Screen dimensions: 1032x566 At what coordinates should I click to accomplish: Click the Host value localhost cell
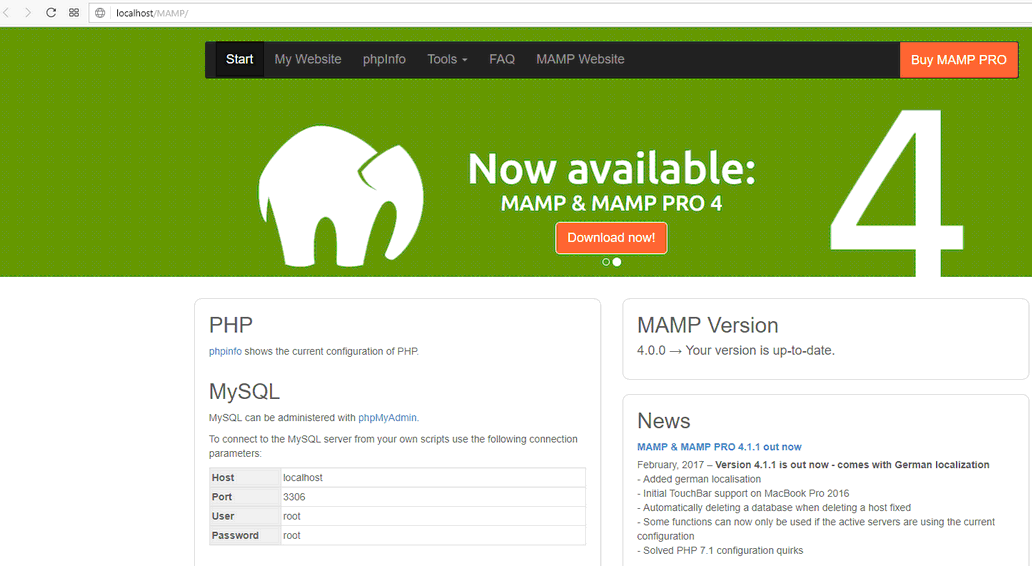click(x=433, y=477)
